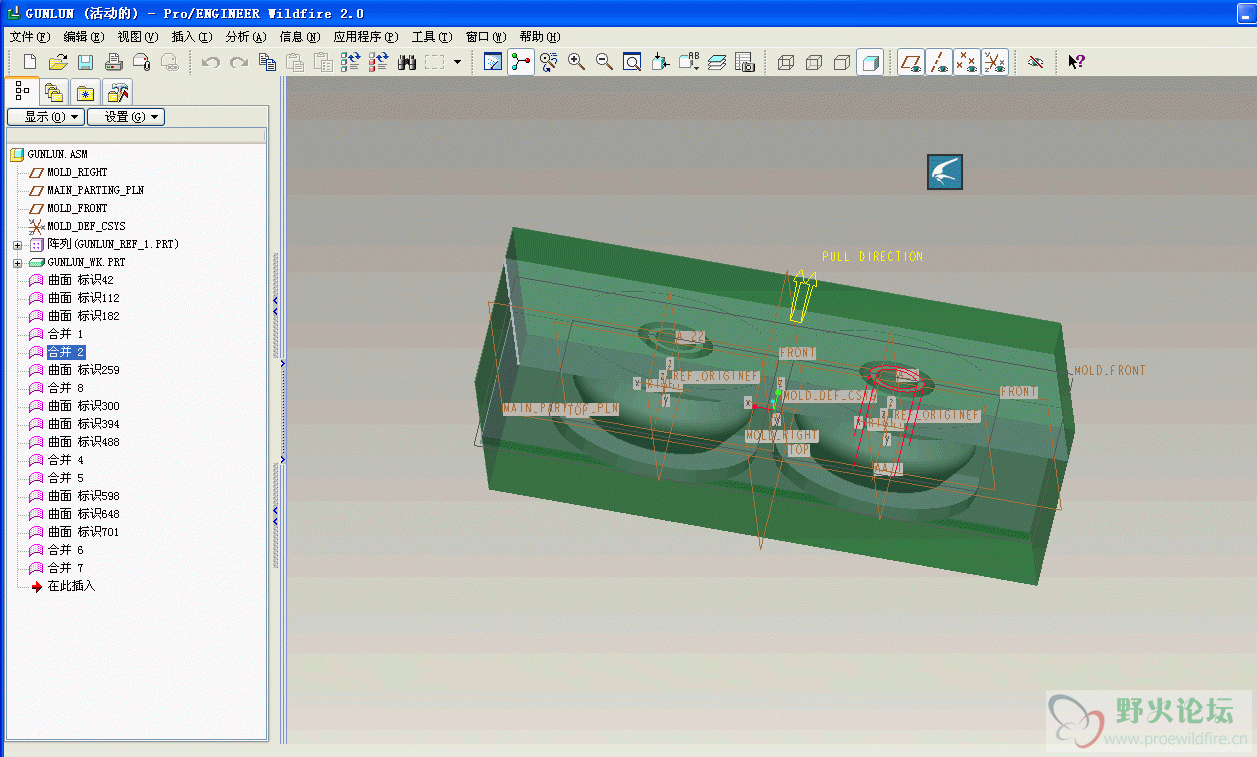This screenshot has height=757, width=1257.
Task: Open the 分析 menu
Action: tap(246, 37)
